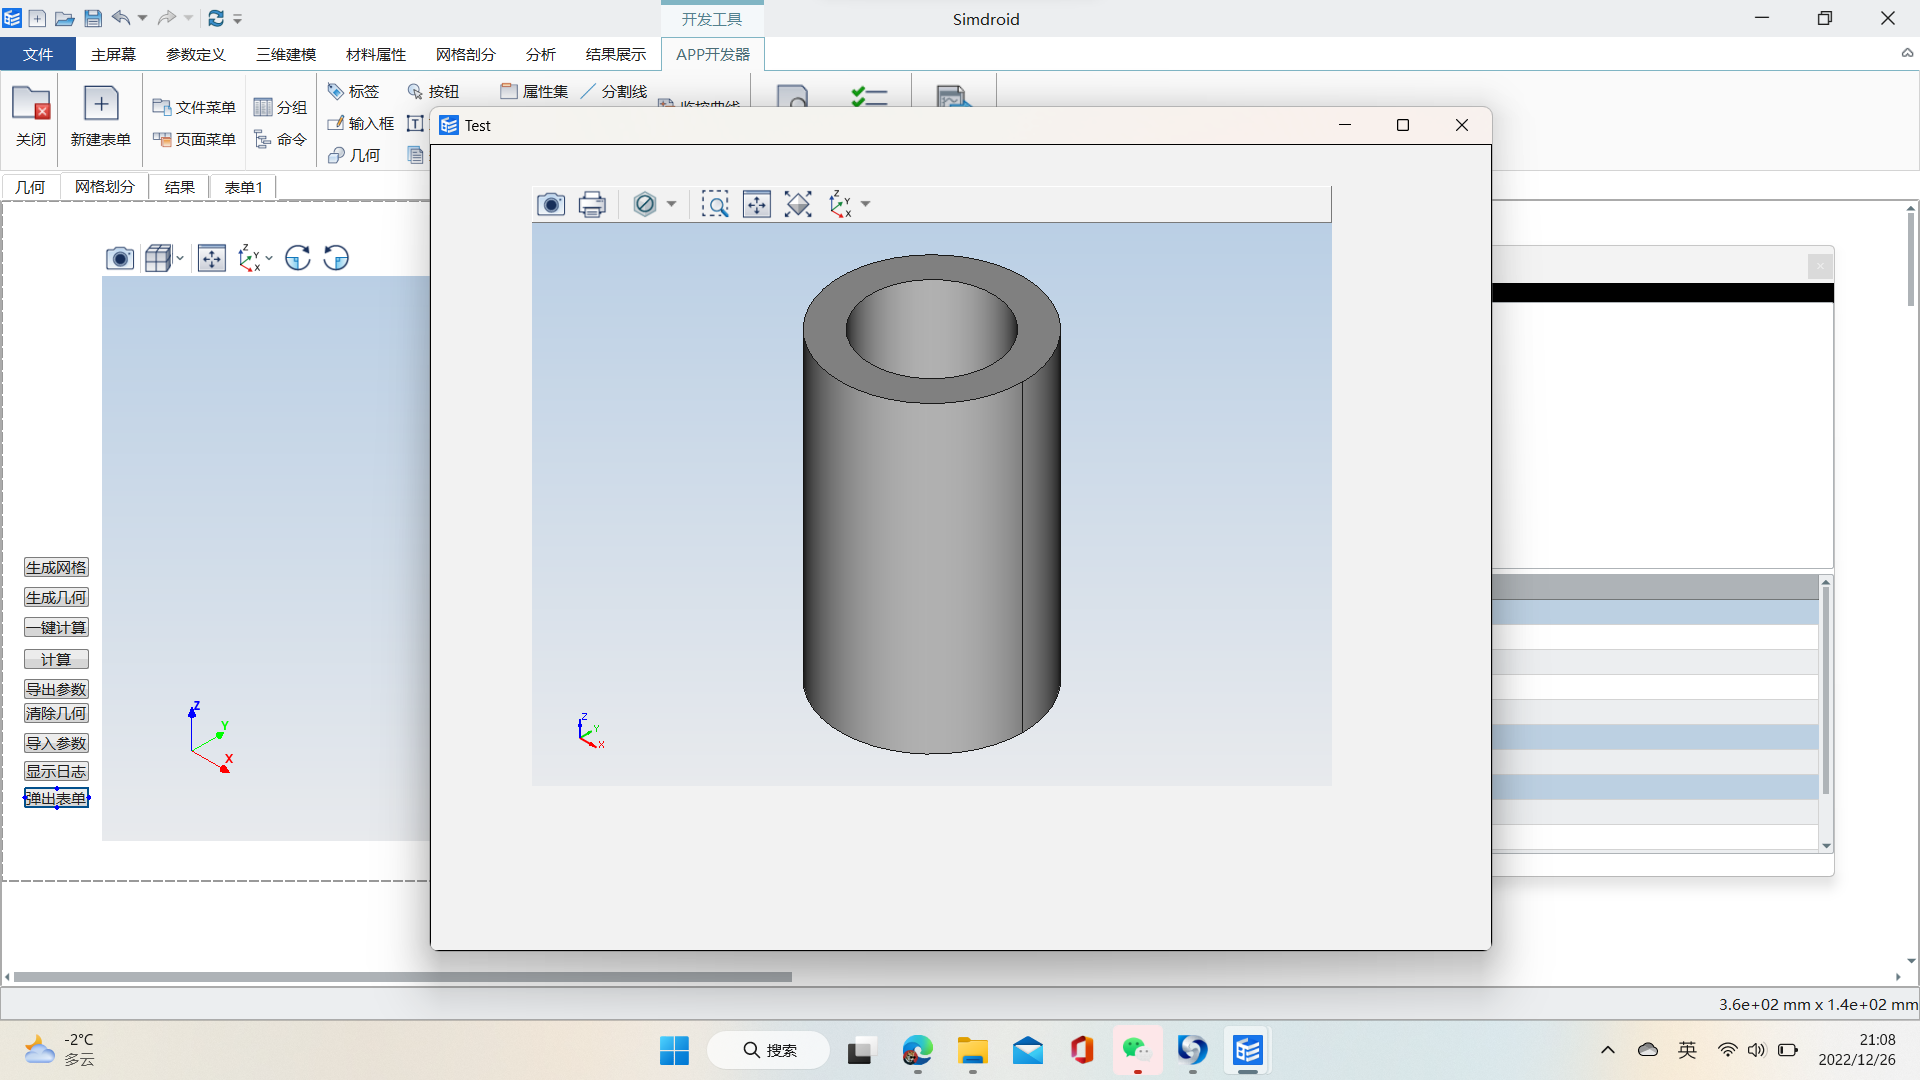Click the 生成网格 button
This screenshot has height=1080, width=1920.
point(56,567)
